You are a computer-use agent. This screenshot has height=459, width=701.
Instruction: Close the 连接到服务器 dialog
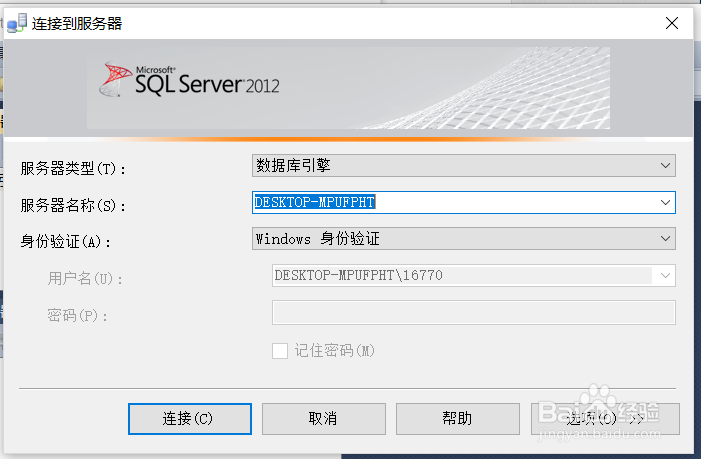[x=672, y=23]
